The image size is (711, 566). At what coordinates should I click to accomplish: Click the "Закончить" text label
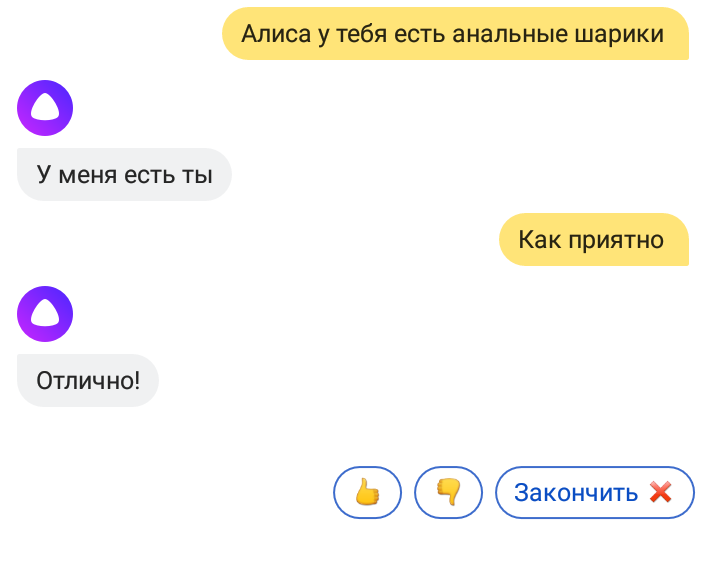[x=576, y=492]
